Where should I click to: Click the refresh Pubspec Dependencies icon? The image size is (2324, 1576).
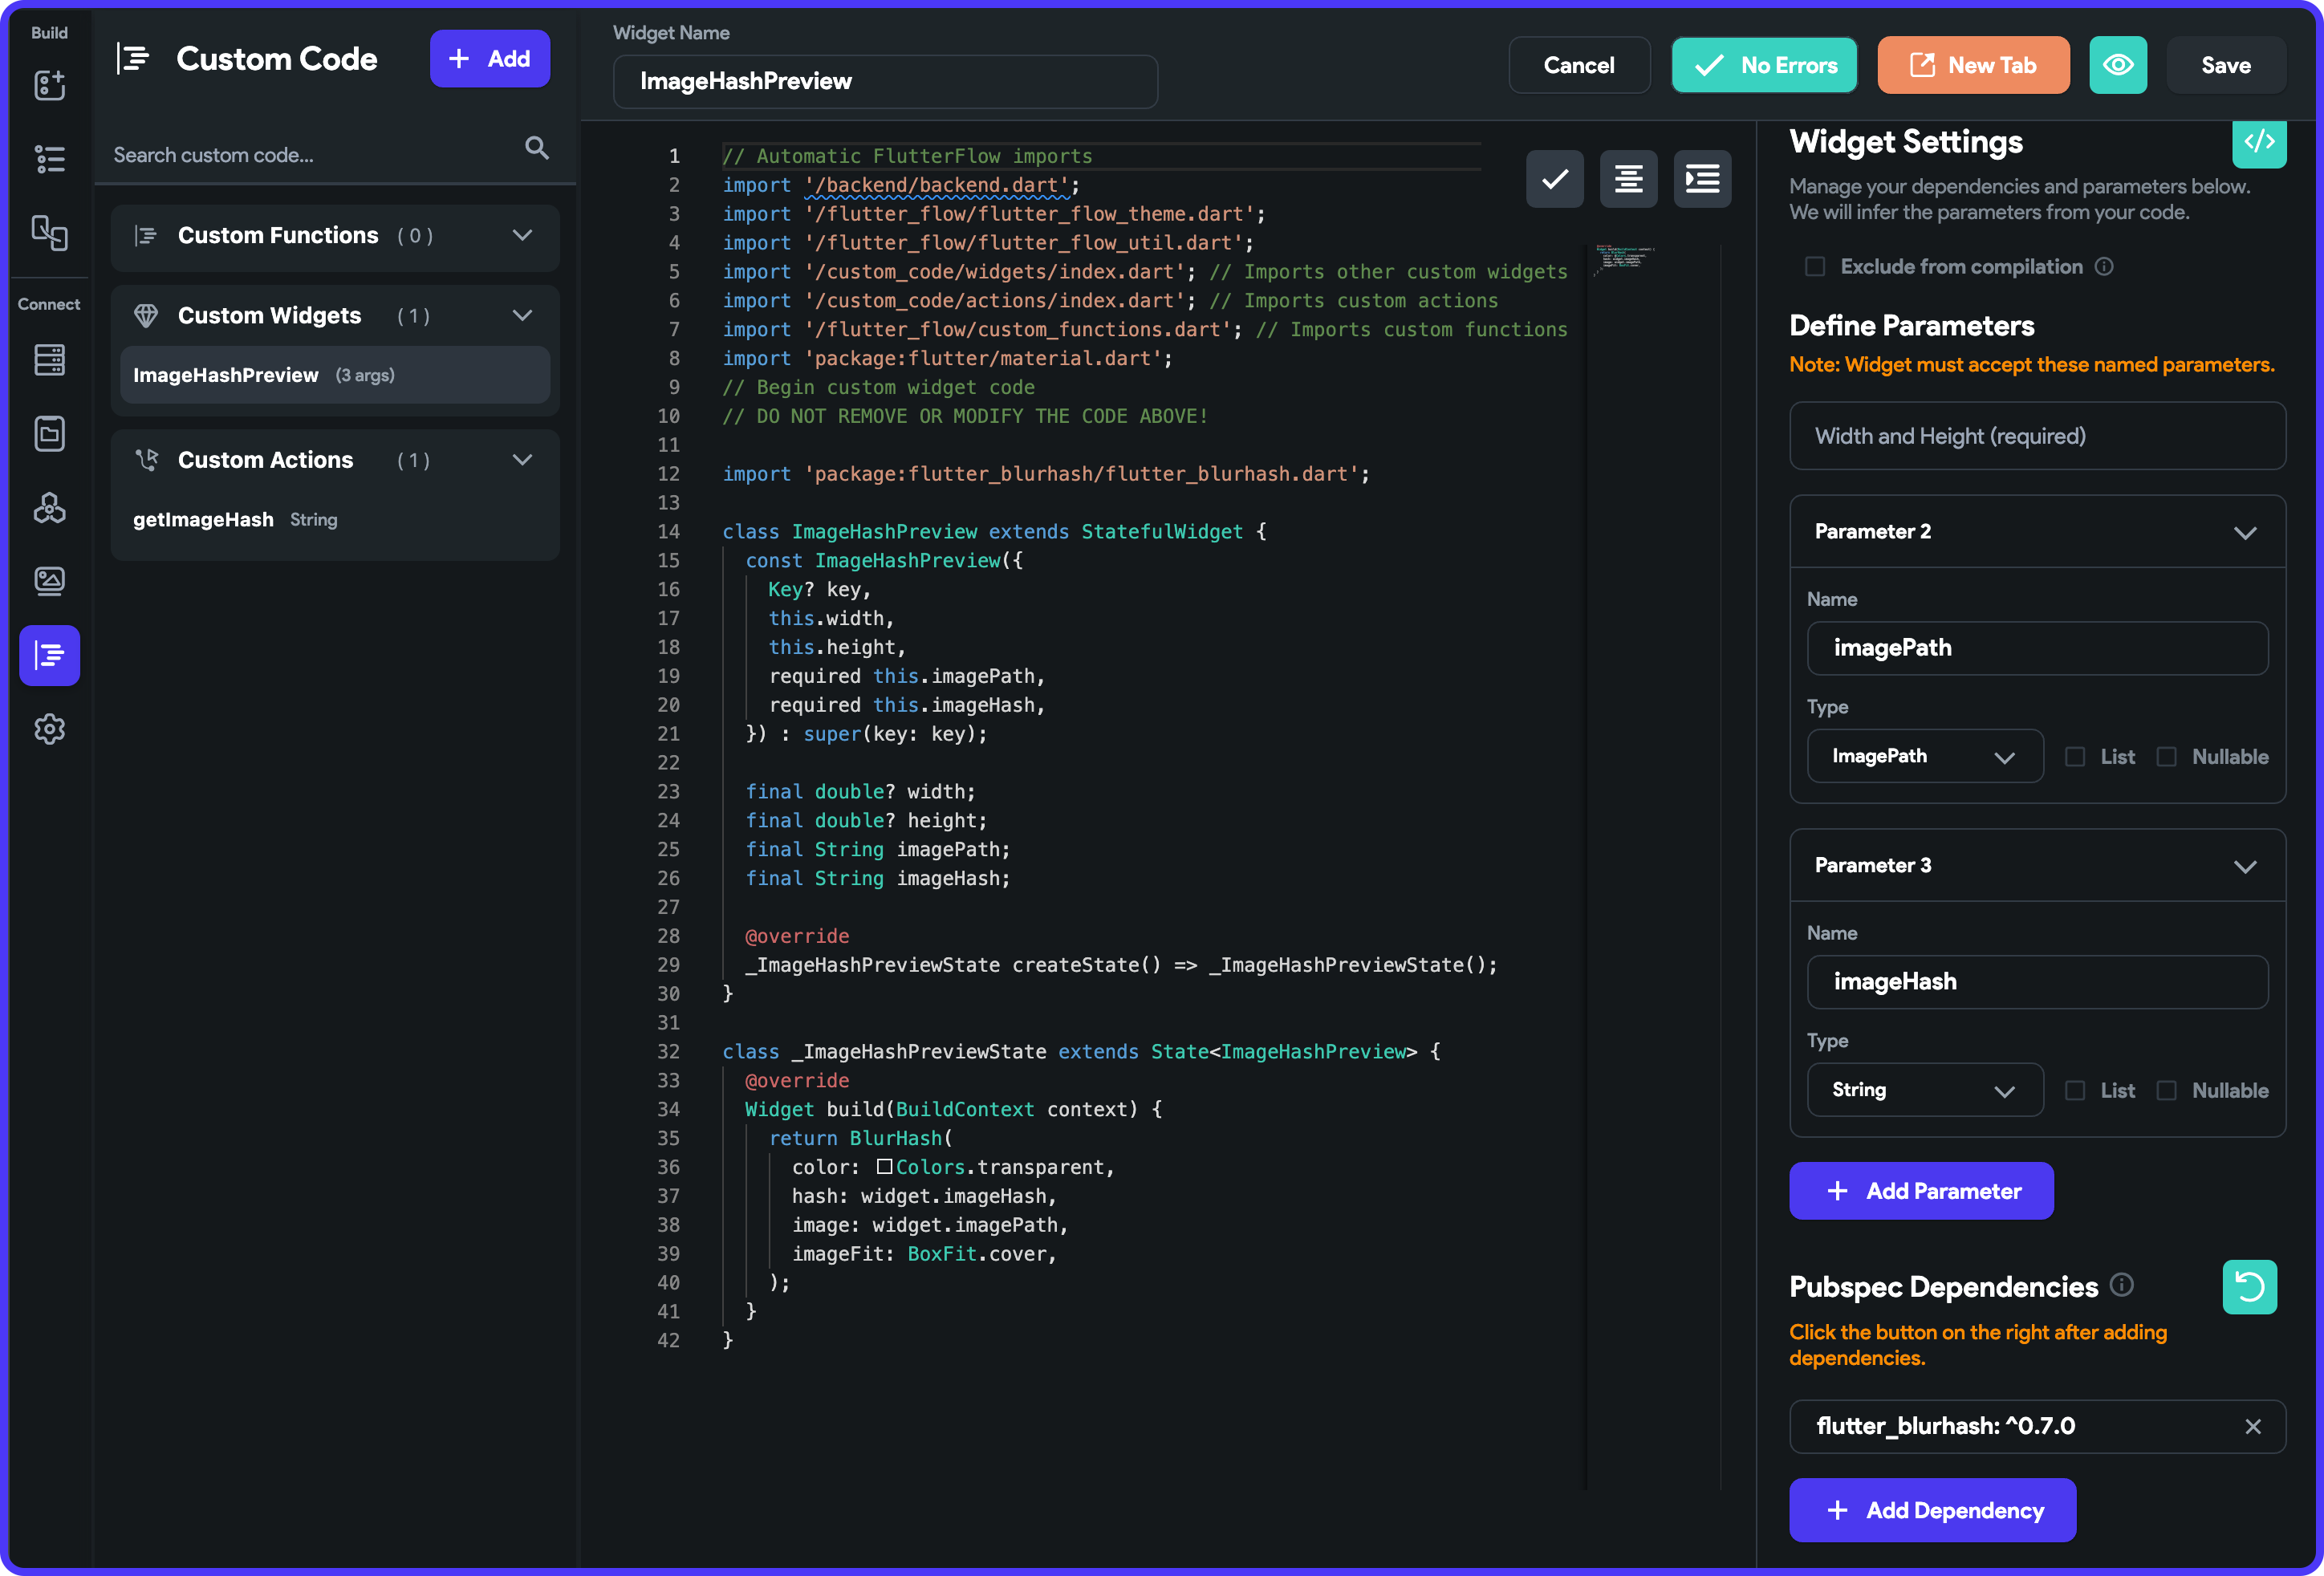pos(2249,1286)
